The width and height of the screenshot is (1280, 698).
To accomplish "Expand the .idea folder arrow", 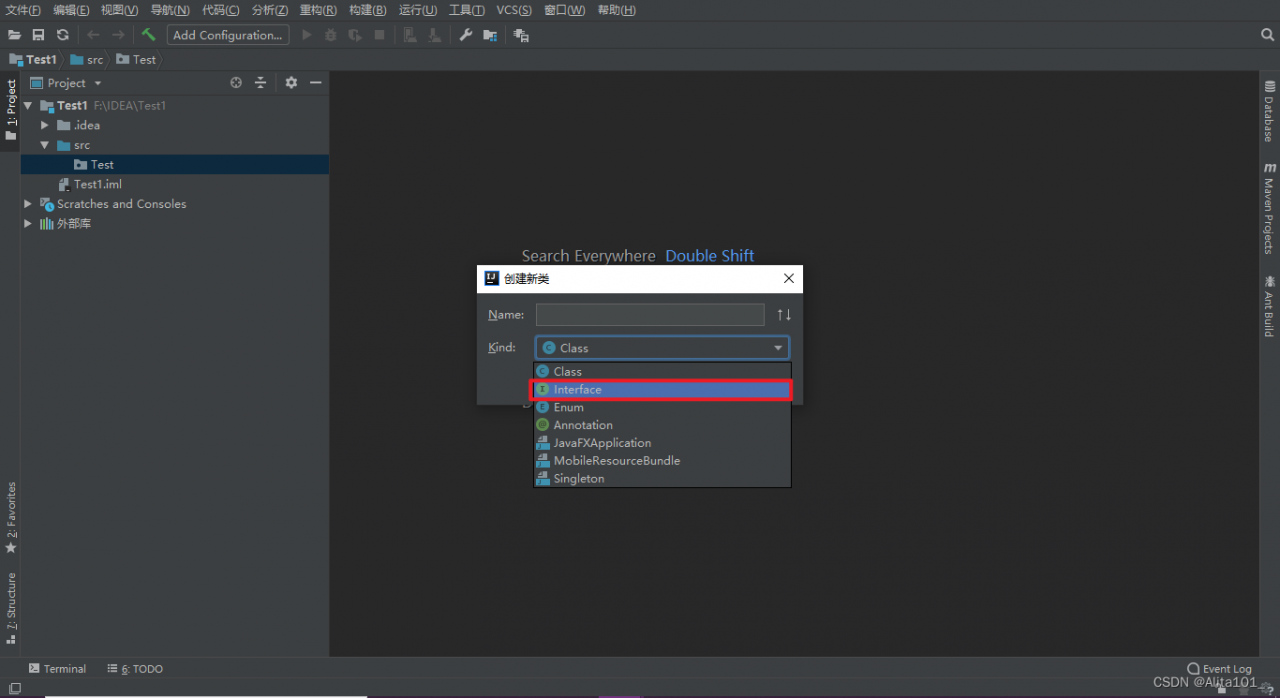I will [x=44, y=125].
